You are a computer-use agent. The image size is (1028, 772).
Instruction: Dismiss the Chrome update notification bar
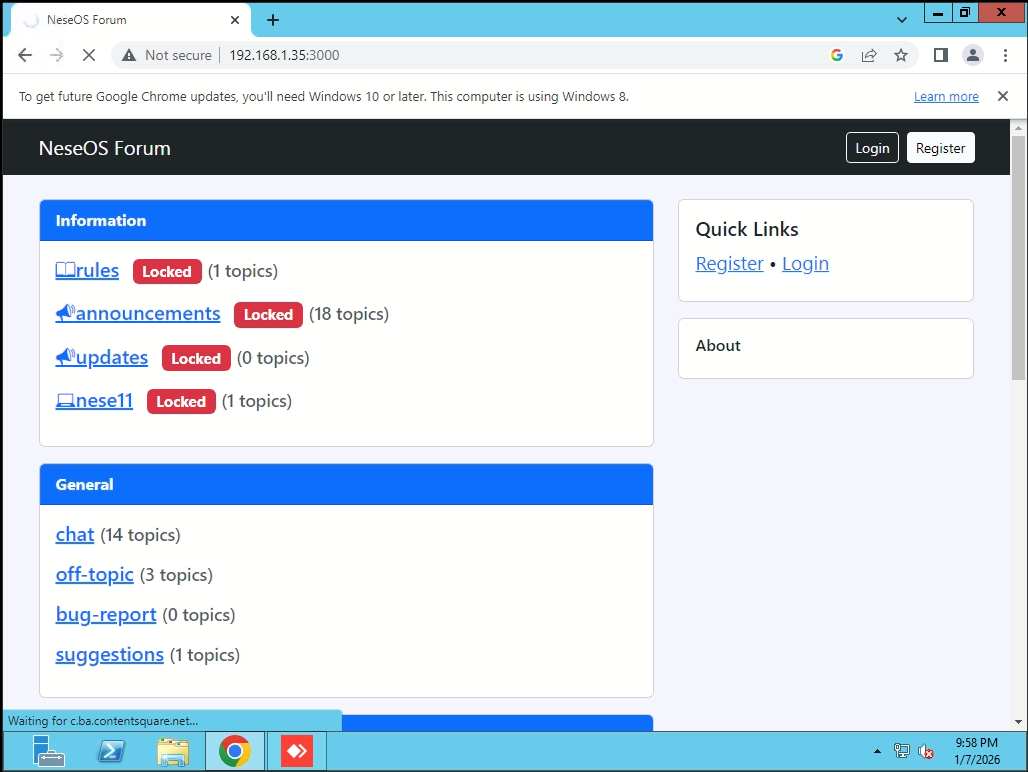pyautogui.click(x=1002, y=97)
